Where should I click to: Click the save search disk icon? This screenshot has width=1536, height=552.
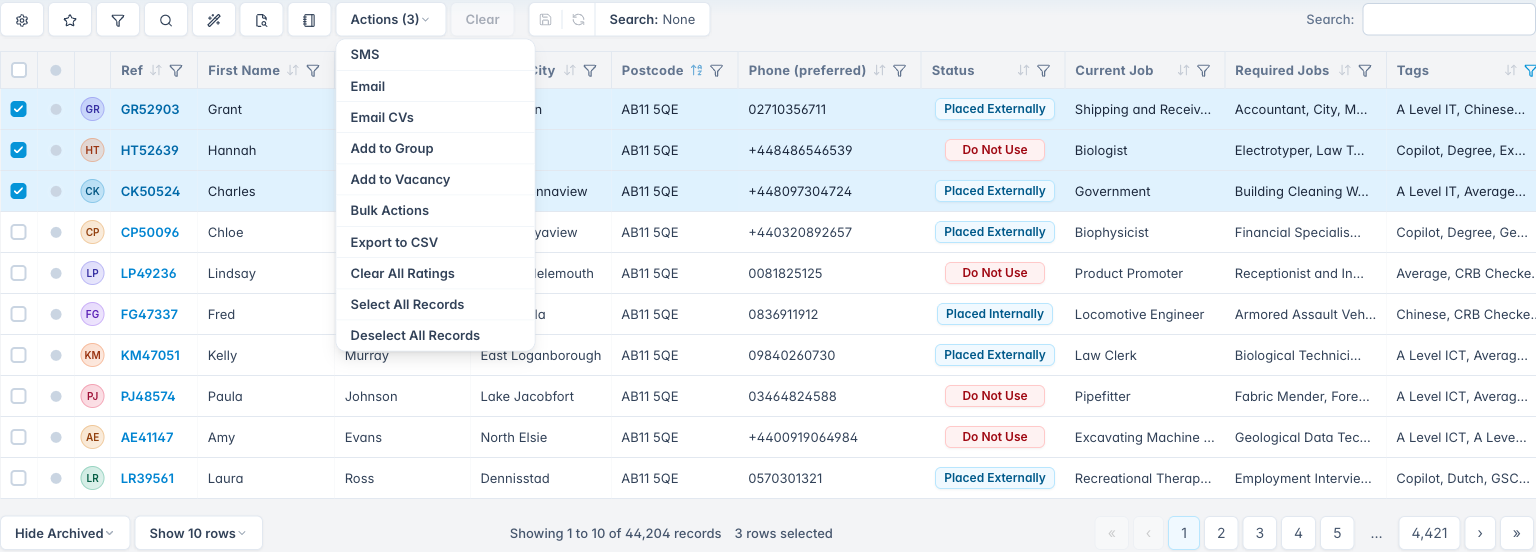545,20
